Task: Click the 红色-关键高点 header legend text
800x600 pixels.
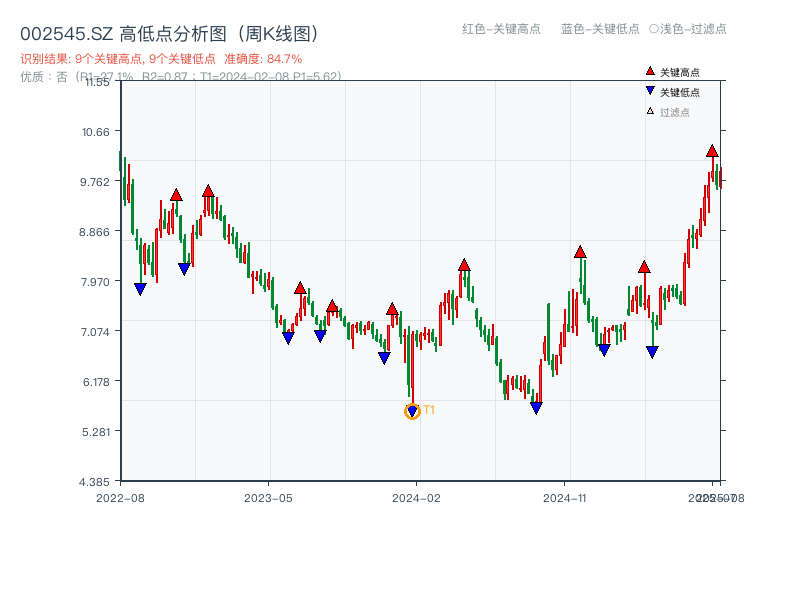Action: pyautogui.click(x=501, y=29)
